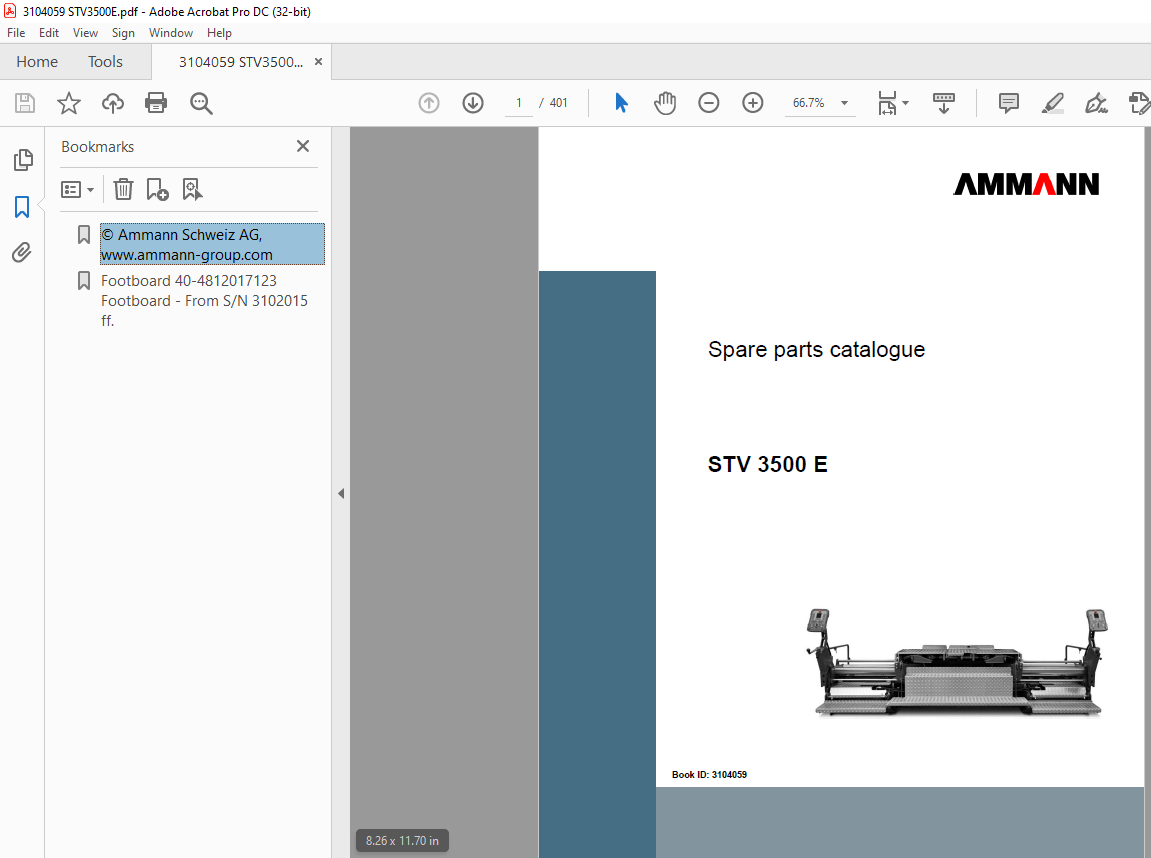Click the 8.26 x 11.70 in size label
Screen dimensions: 1151x858
[402, 840]
